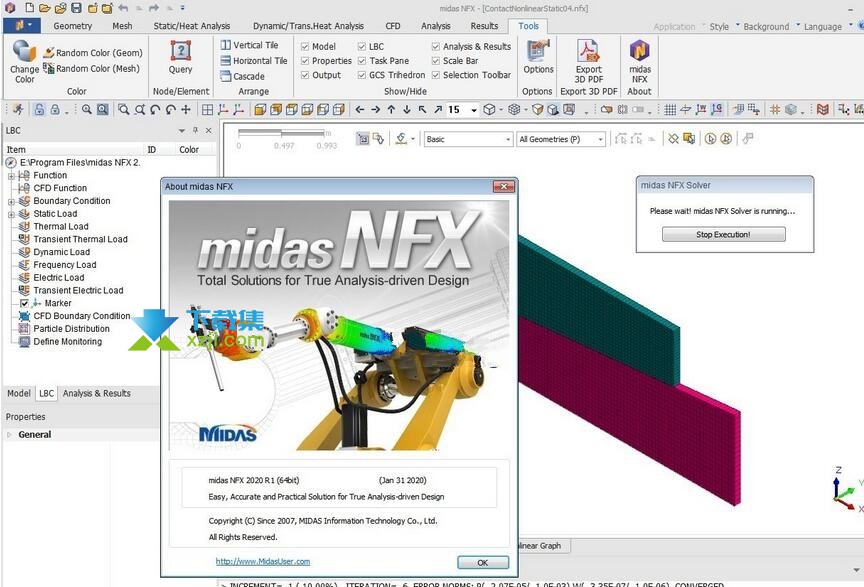Arrange windows with Vertical Tile
864x587 pixels.
click(x=250, y=45)
